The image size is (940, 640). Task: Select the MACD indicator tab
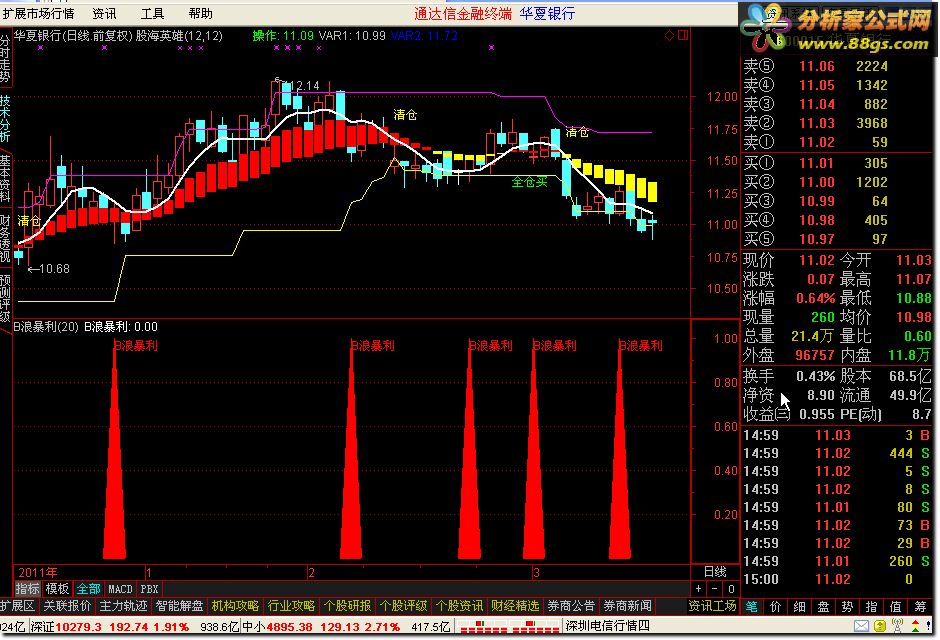pos(120,589)
